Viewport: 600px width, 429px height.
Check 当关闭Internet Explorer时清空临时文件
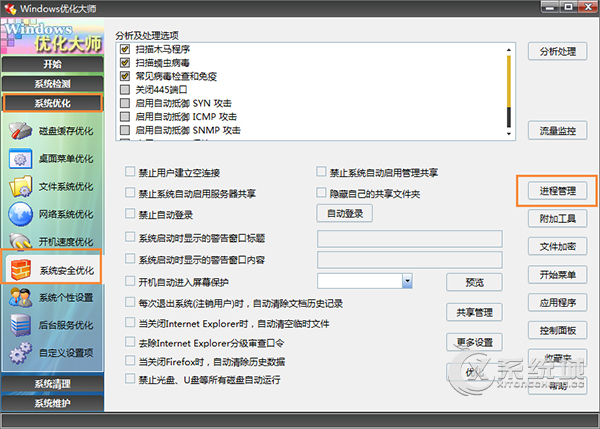click(130, 323)
